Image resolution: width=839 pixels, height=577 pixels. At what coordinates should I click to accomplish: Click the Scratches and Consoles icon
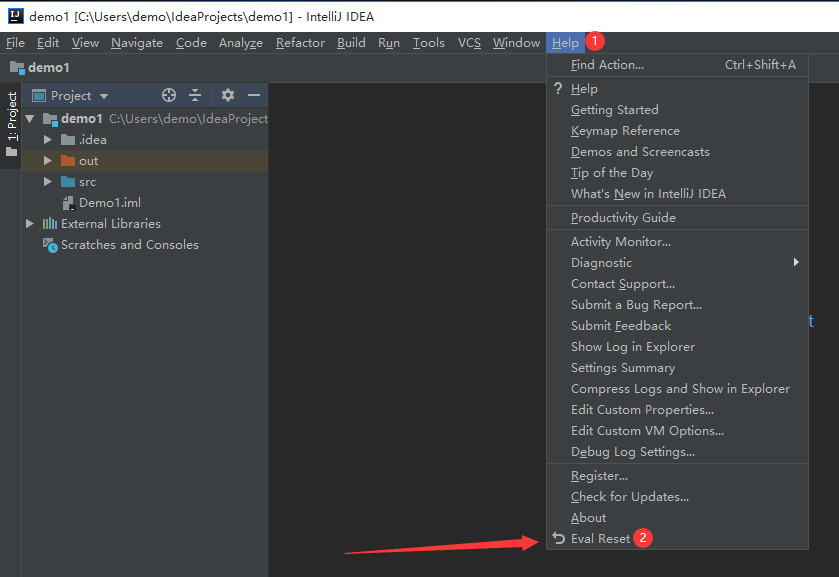(x=50, y=245)
